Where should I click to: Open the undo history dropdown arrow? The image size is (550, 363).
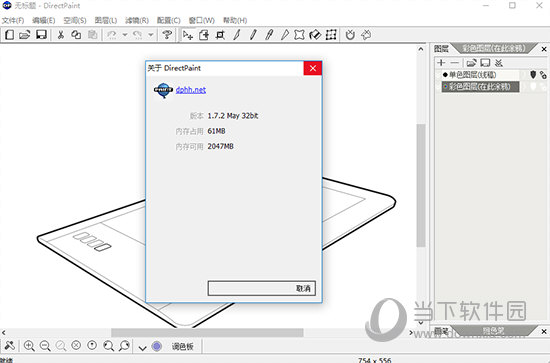point(125,35)
